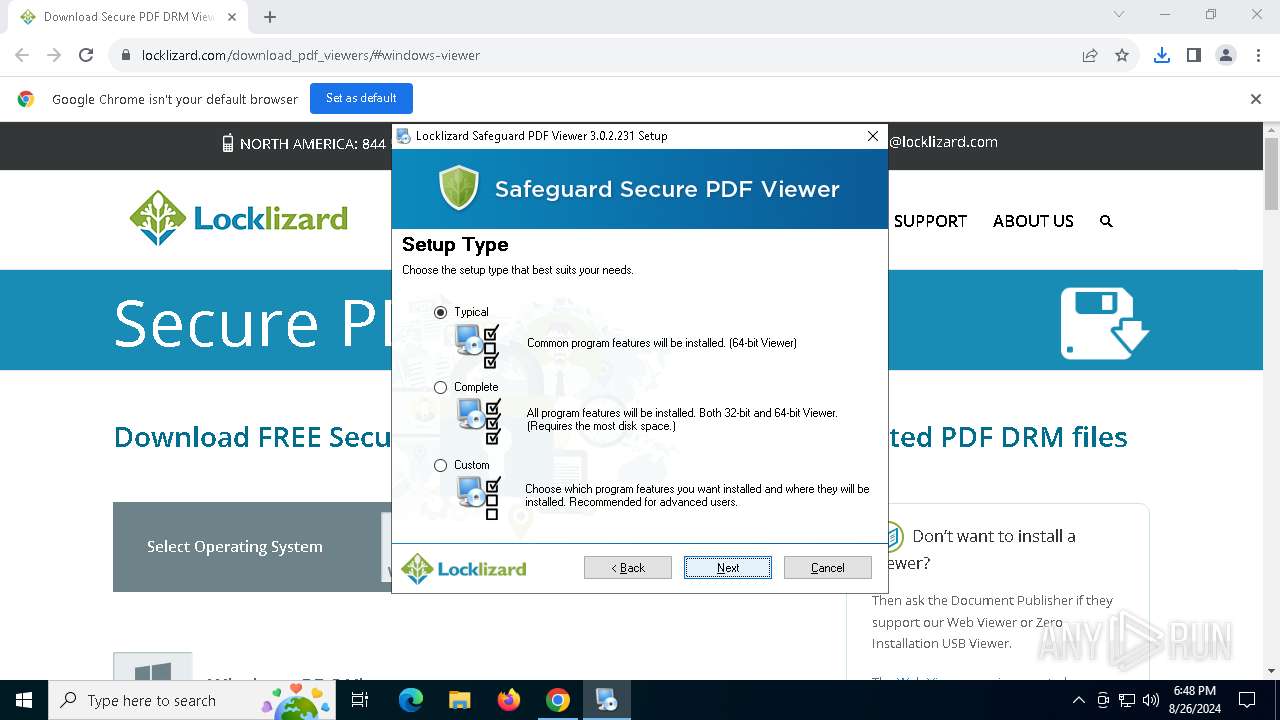
Task: Go forward in Chrome browser
Action: [54, 55]
